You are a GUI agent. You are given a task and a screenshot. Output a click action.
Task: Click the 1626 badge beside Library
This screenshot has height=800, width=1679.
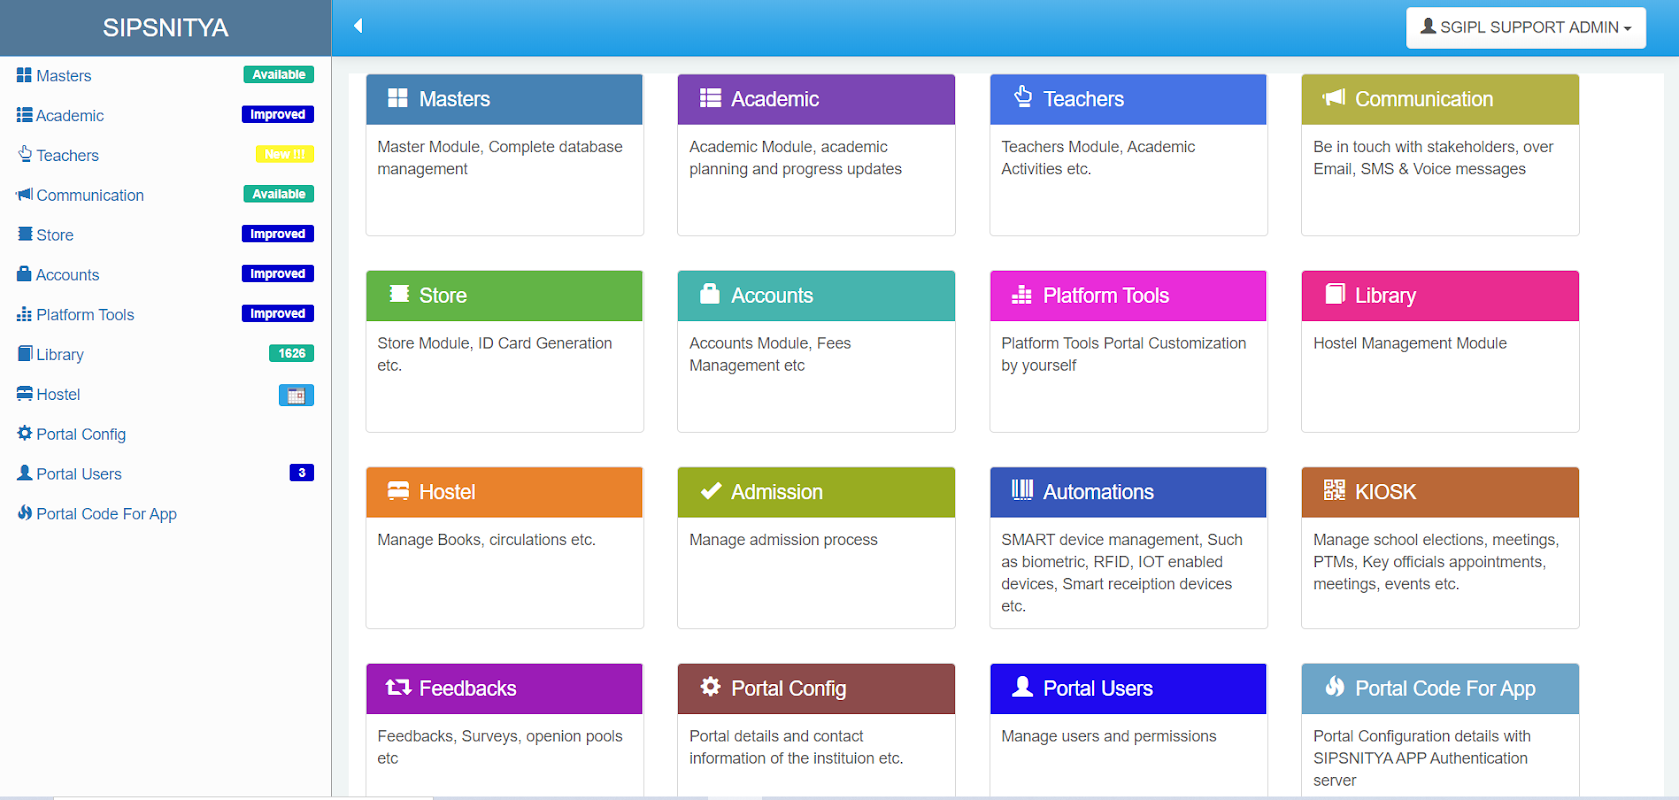click(291, 353)
